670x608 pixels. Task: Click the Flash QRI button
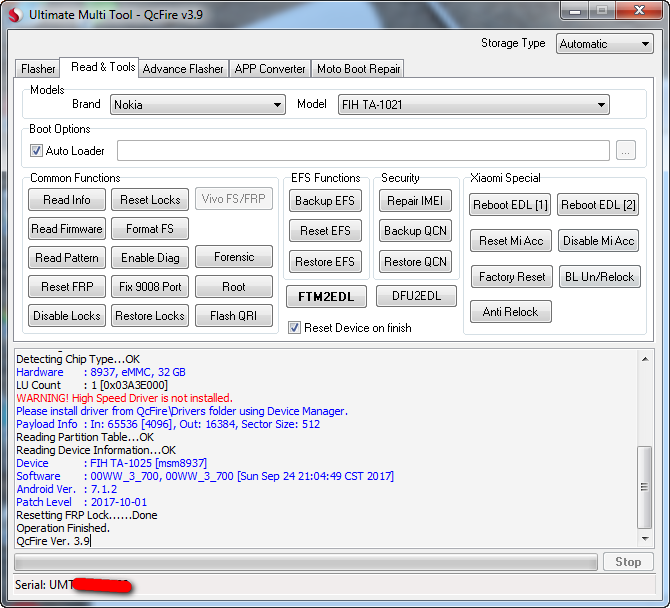tap(234, 315)
